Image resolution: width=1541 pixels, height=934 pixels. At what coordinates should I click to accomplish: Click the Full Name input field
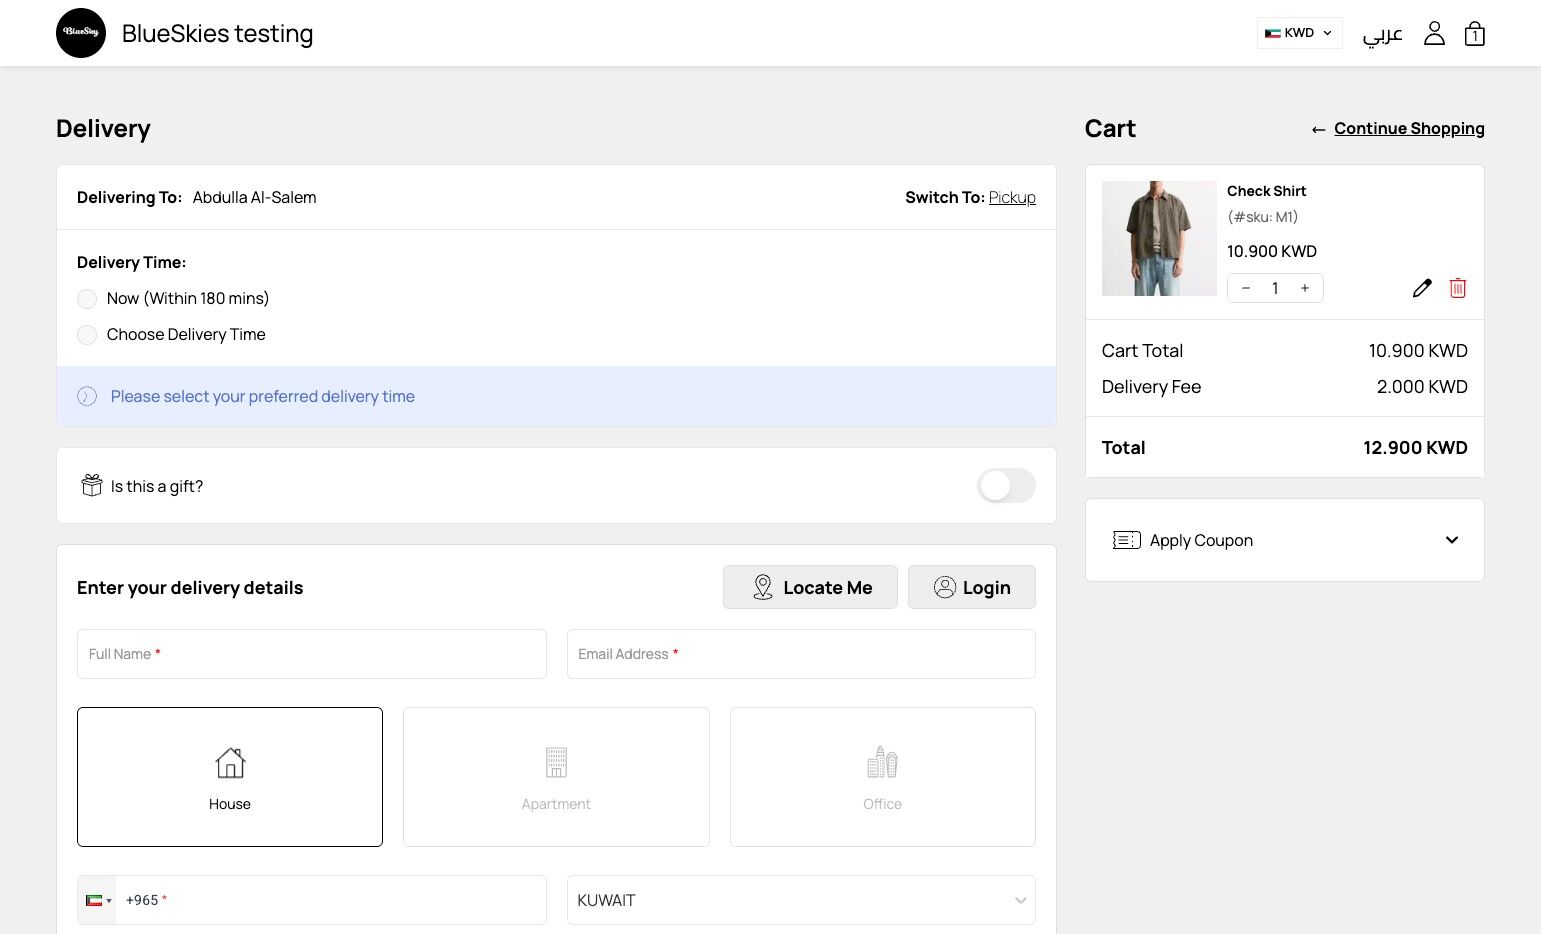click(x=312, y=654)
